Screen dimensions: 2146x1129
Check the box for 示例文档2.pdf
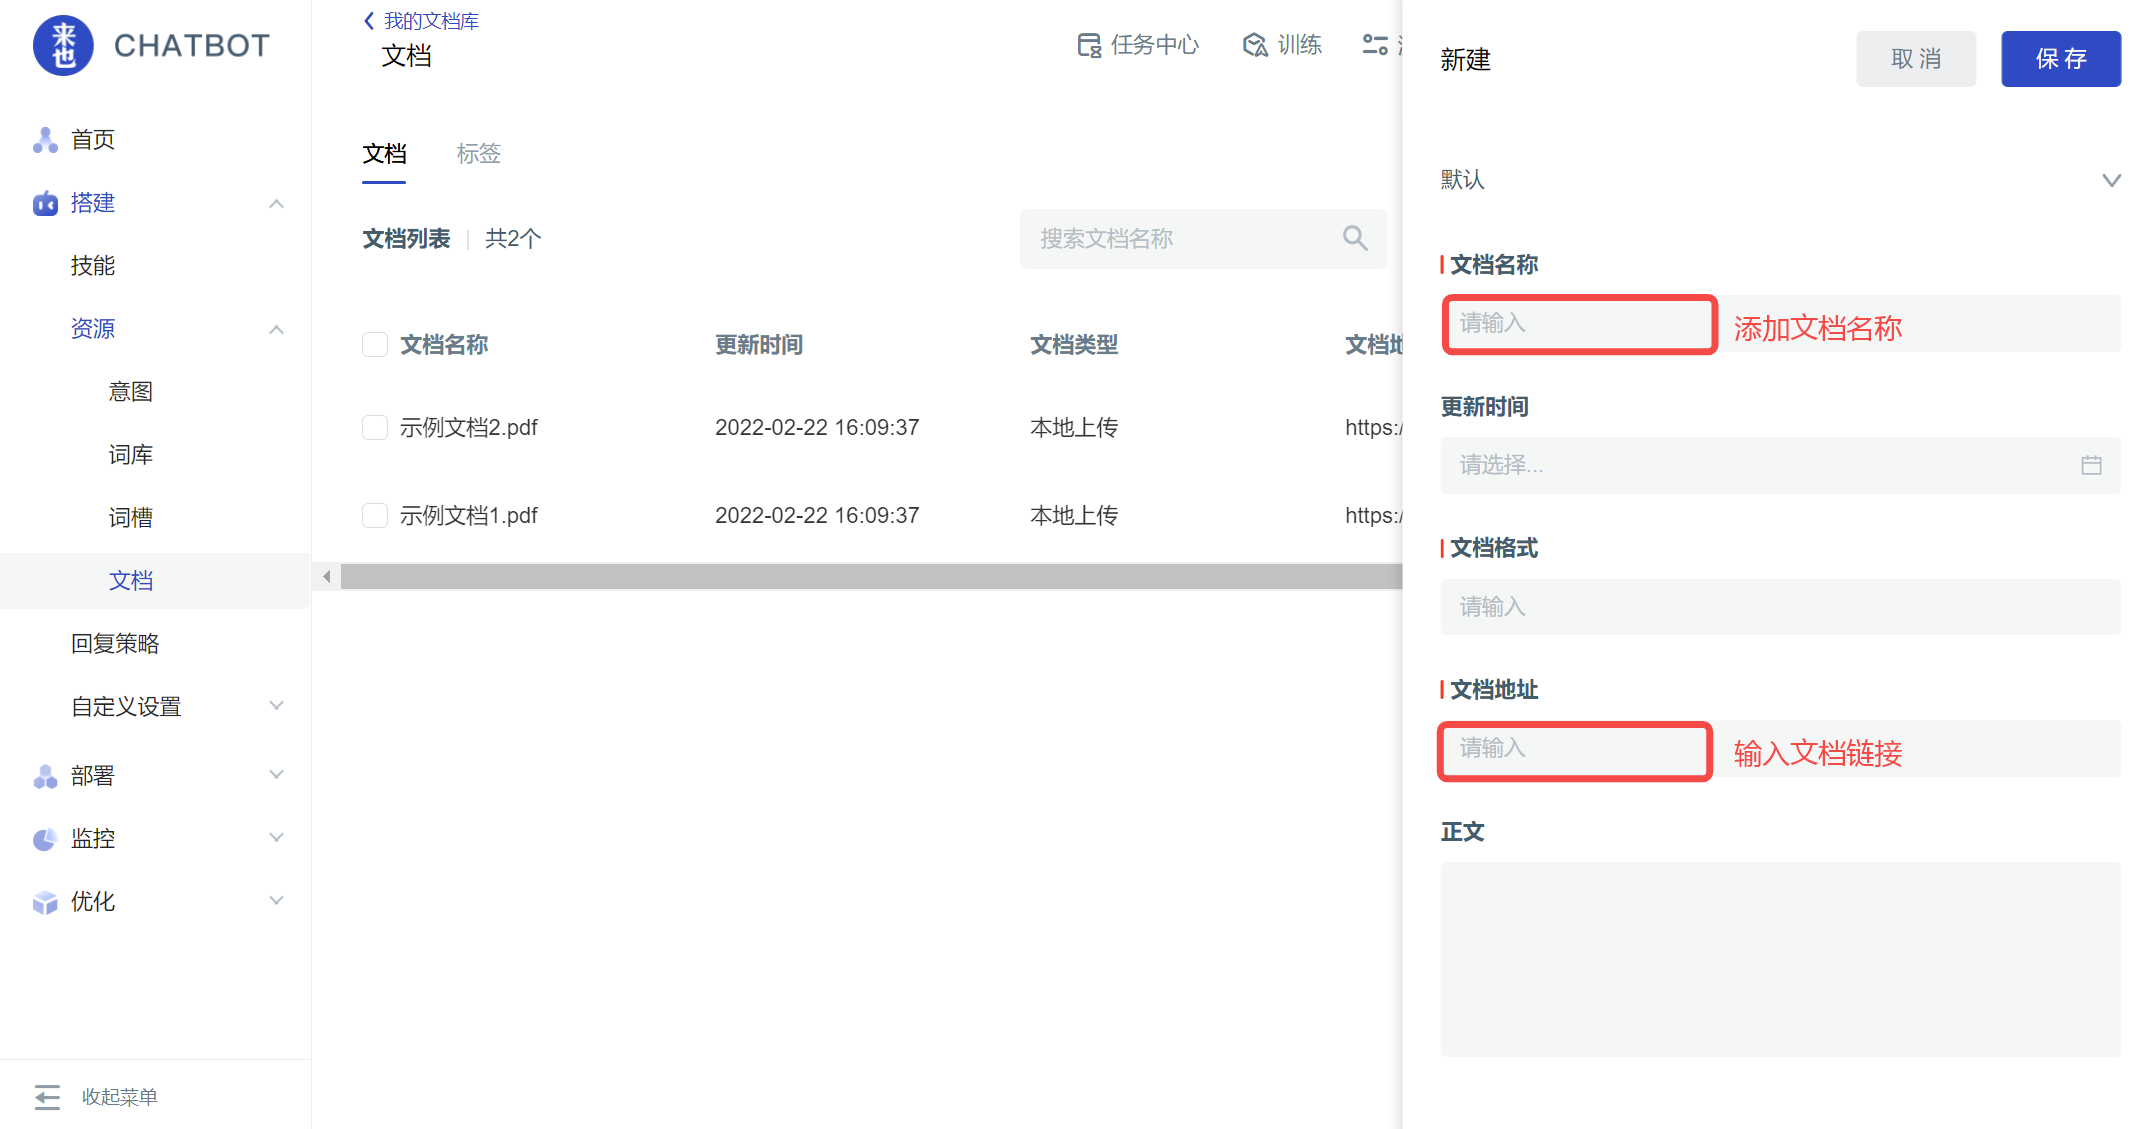click(x=375, y=428)
